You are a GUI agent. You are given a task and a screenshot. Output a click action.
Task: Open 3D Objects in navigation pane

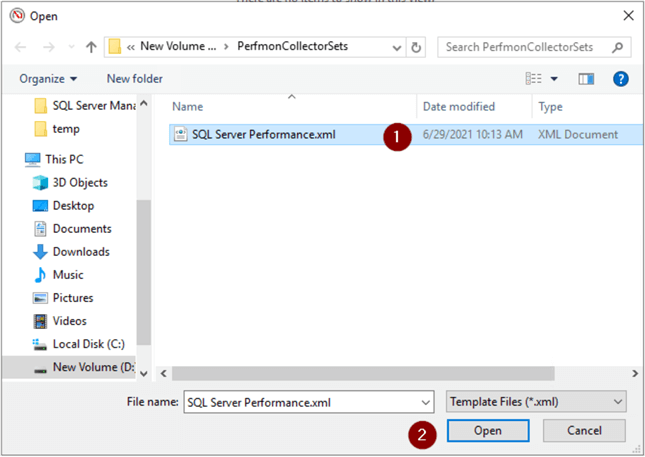[70, 182]
